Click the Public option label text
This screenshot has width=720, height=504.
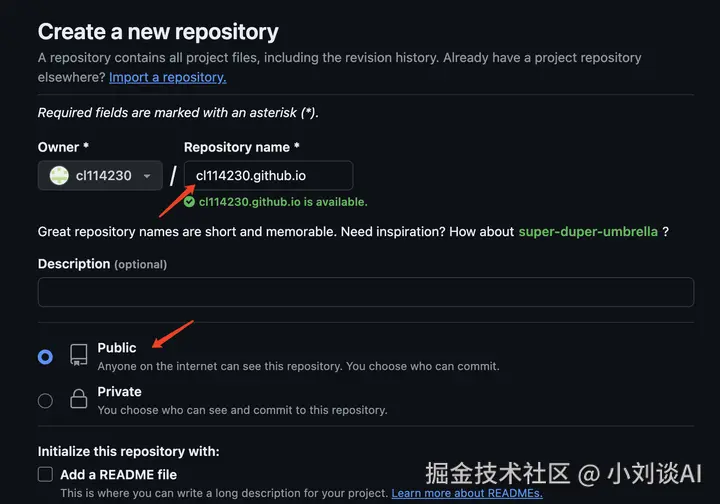click(x=117, y=347)
